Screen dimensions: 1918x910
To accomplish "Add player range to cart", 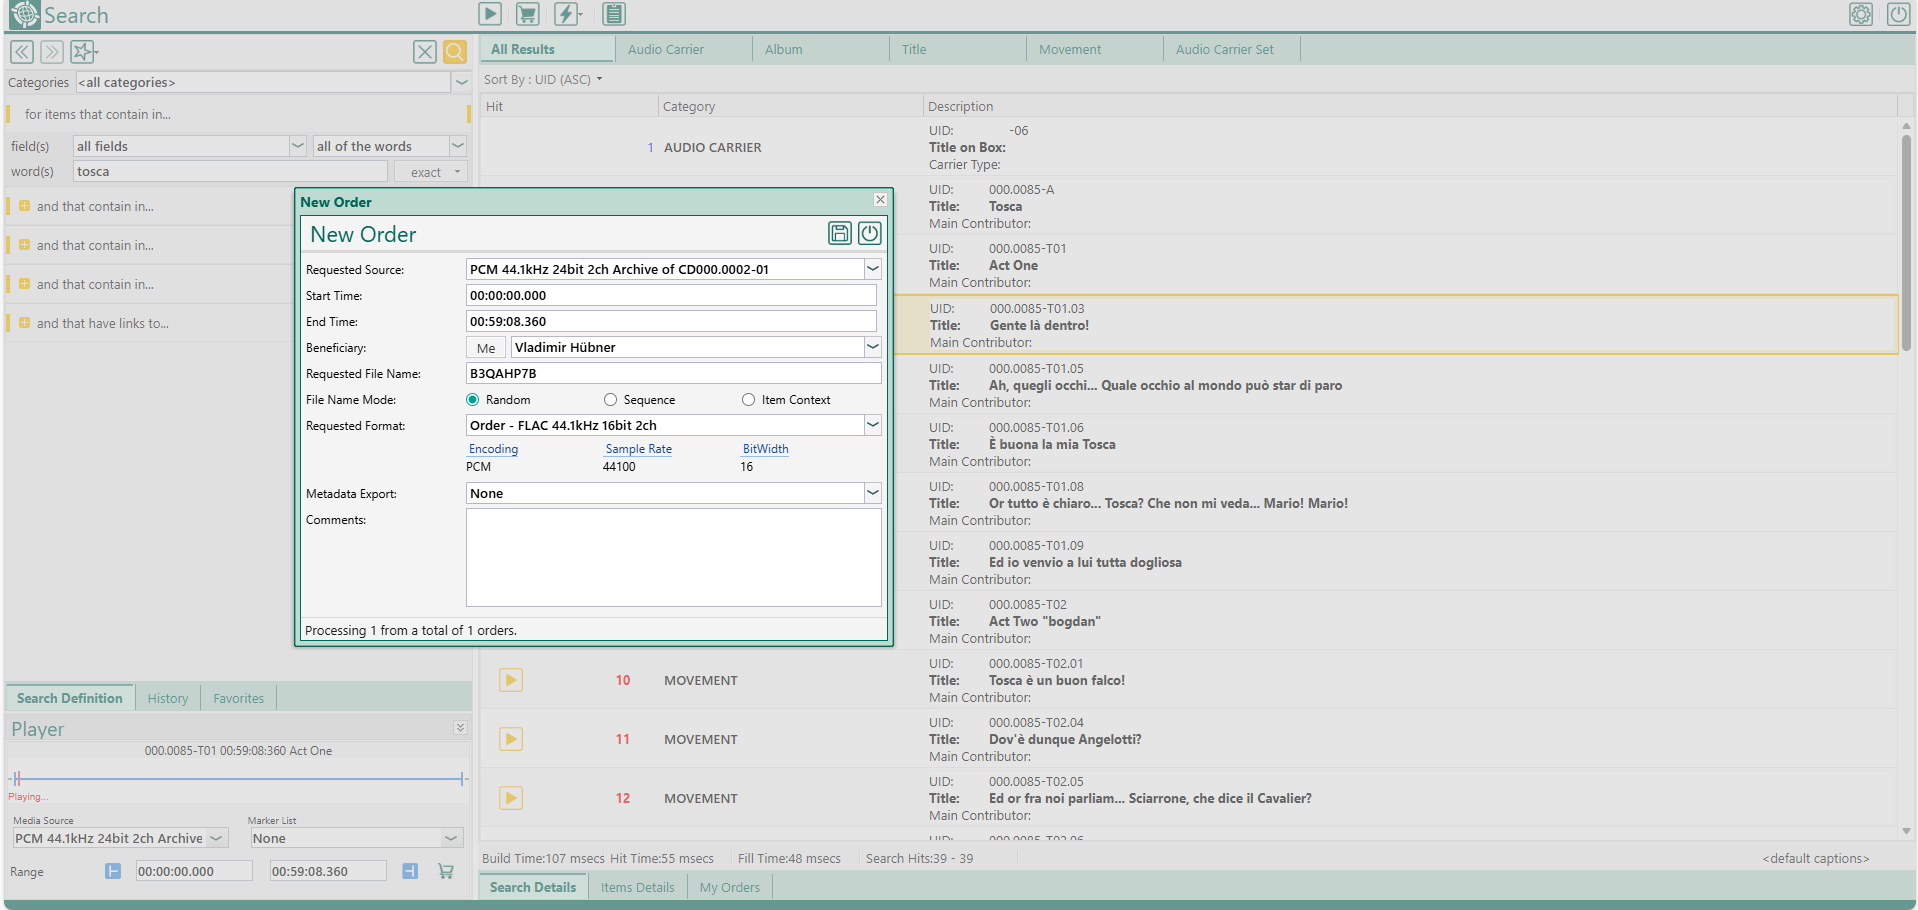I will tap(446, 872).
